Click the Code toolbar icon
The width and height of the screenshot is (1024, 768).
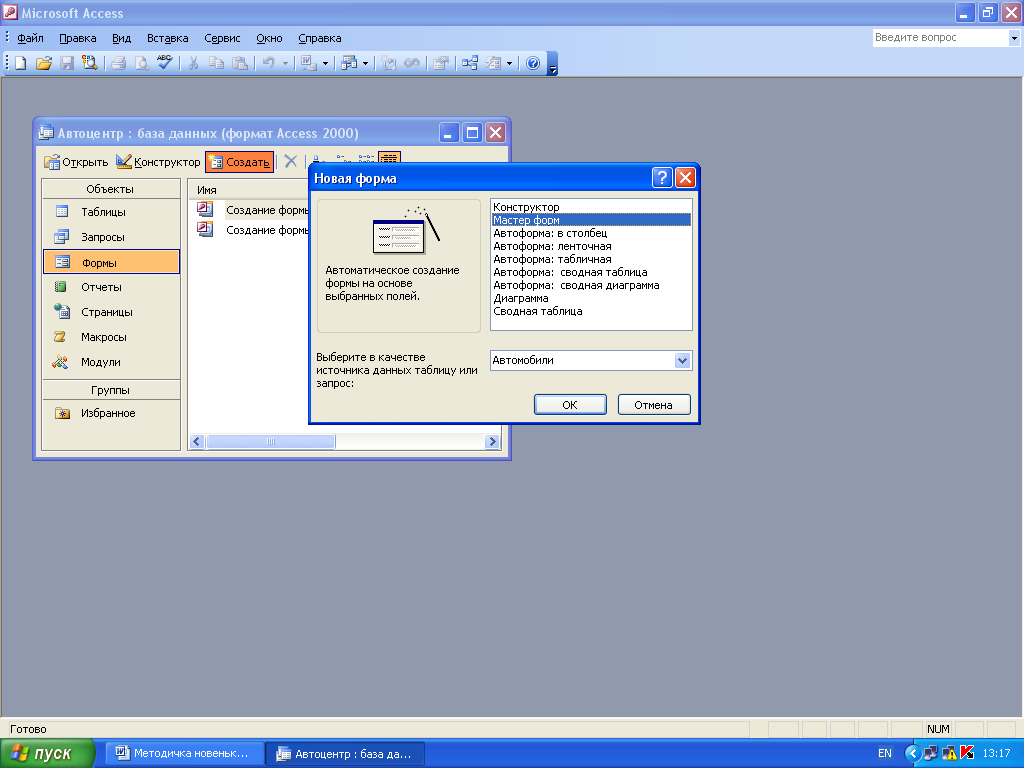tap(389, 63)
